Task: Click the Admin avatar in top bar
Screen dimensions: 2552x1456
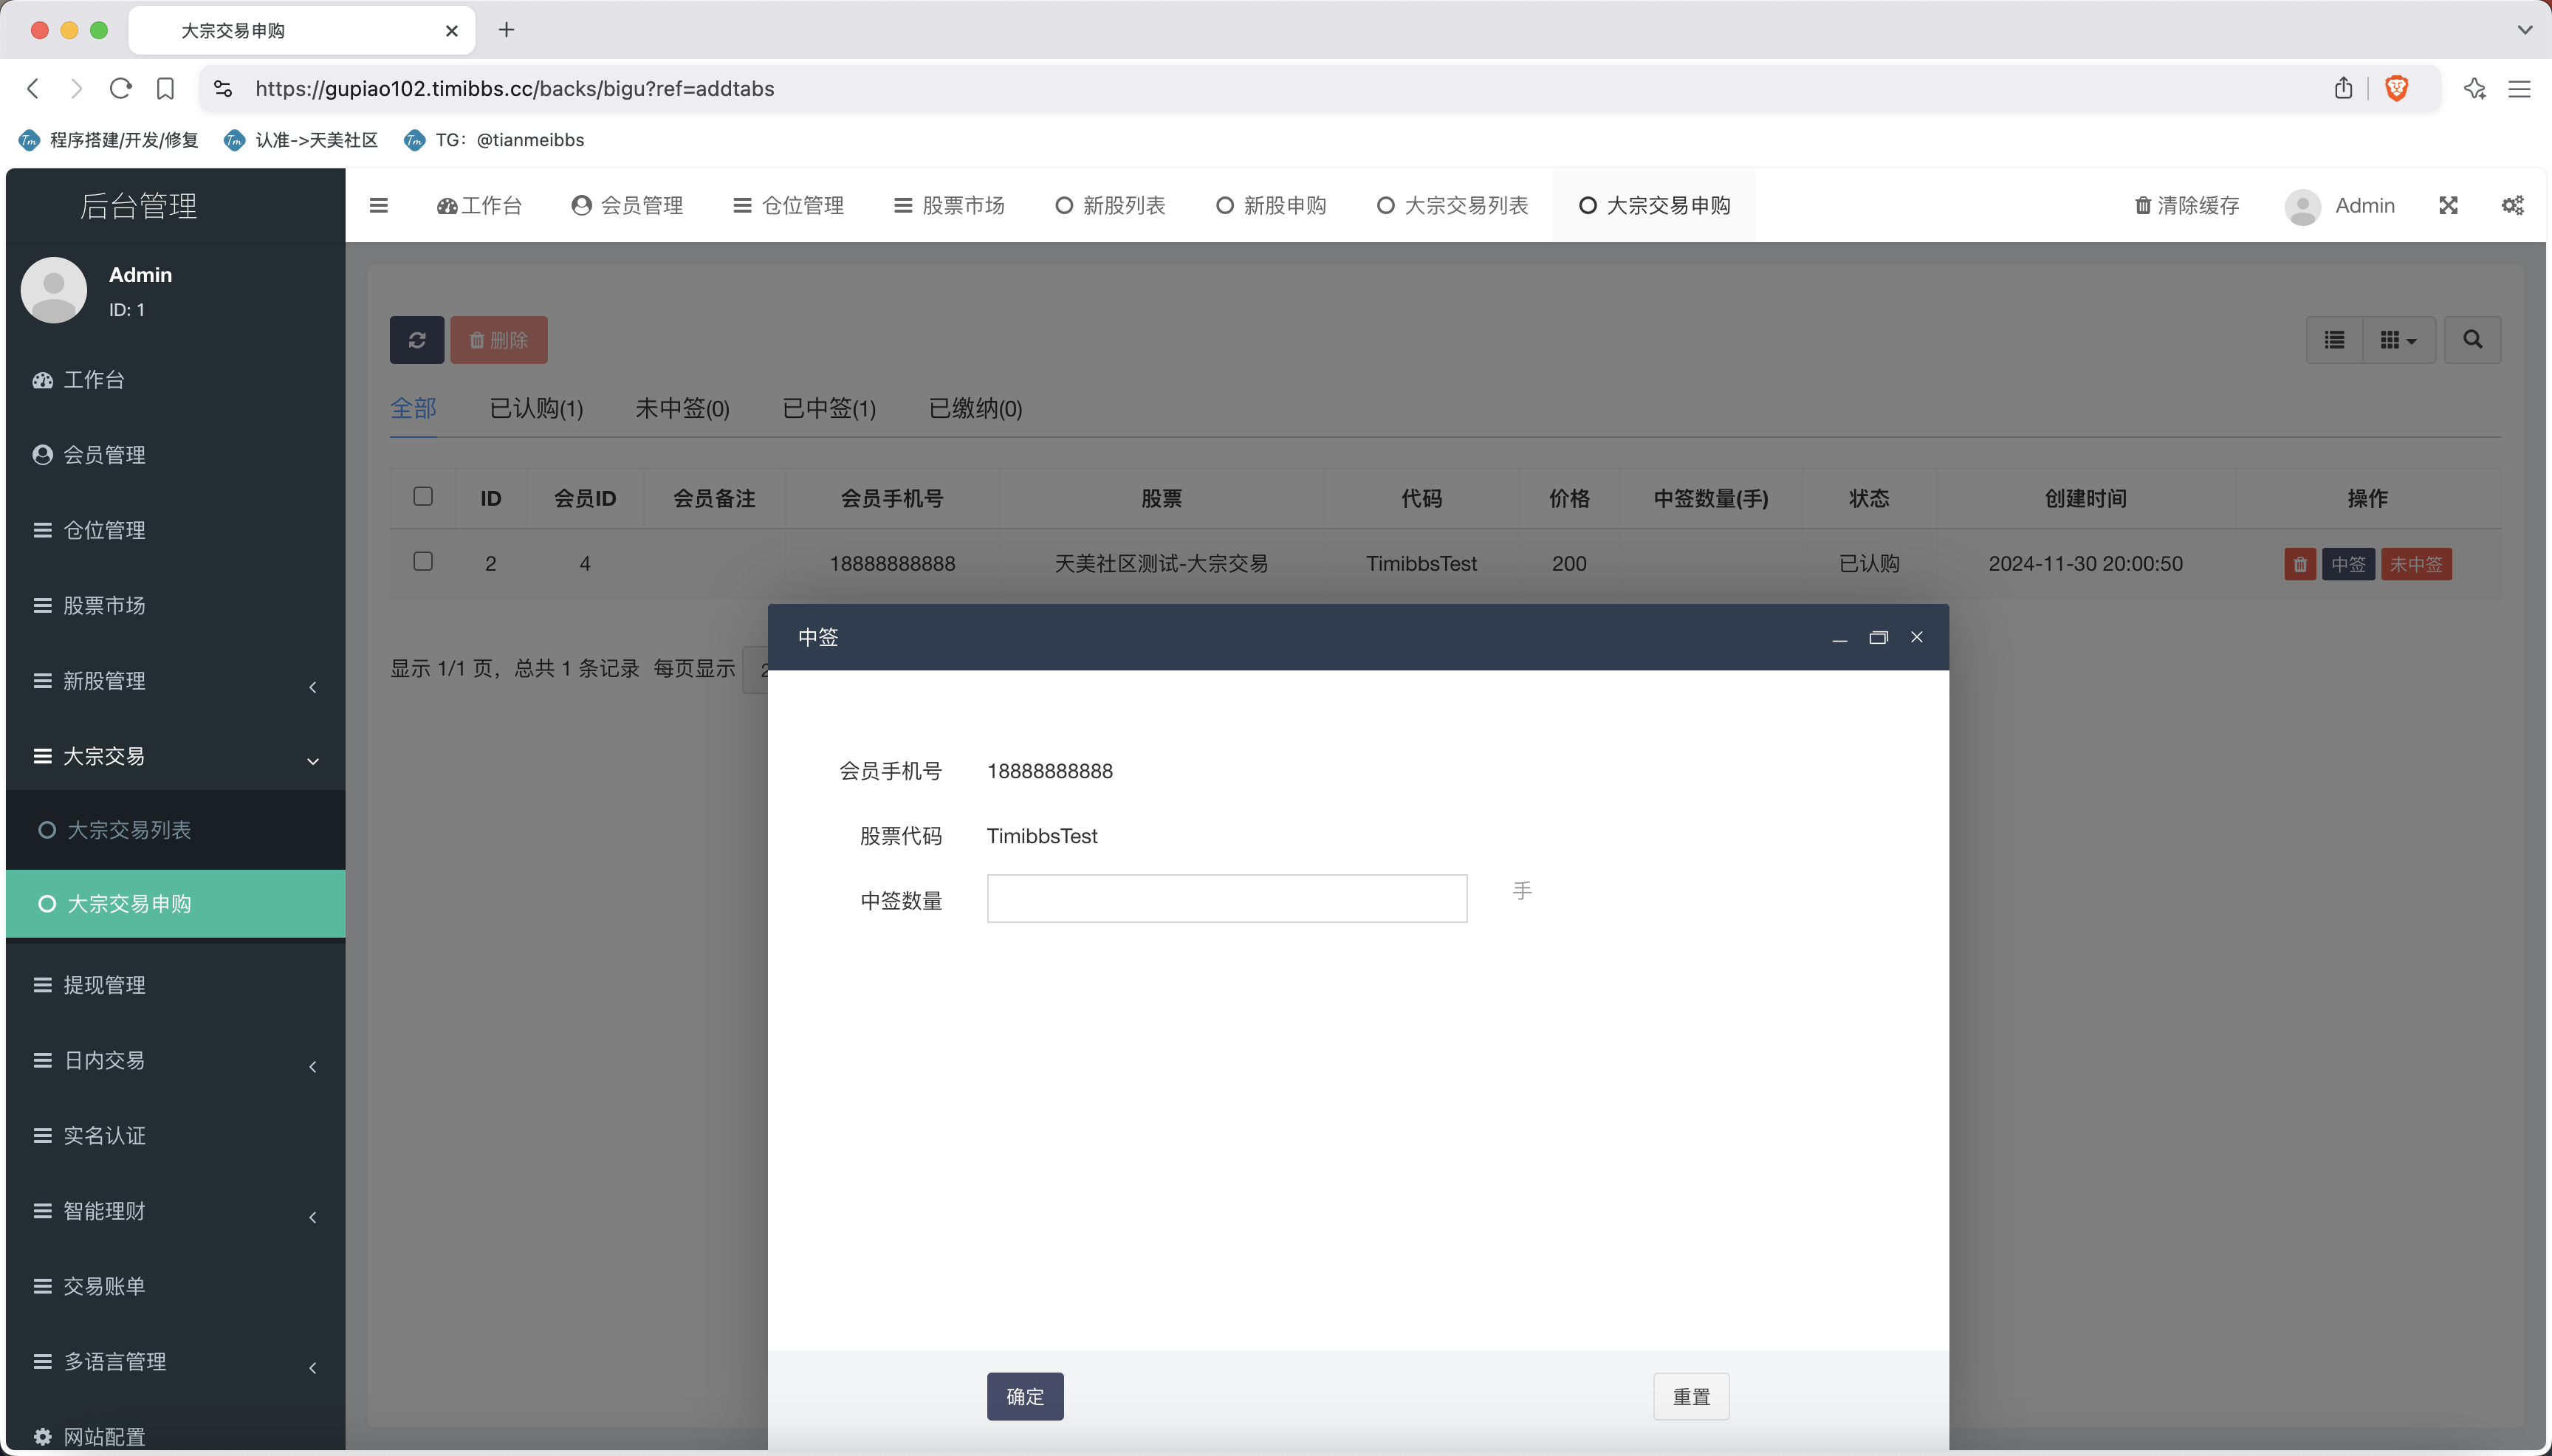Action: (2302, 206)
